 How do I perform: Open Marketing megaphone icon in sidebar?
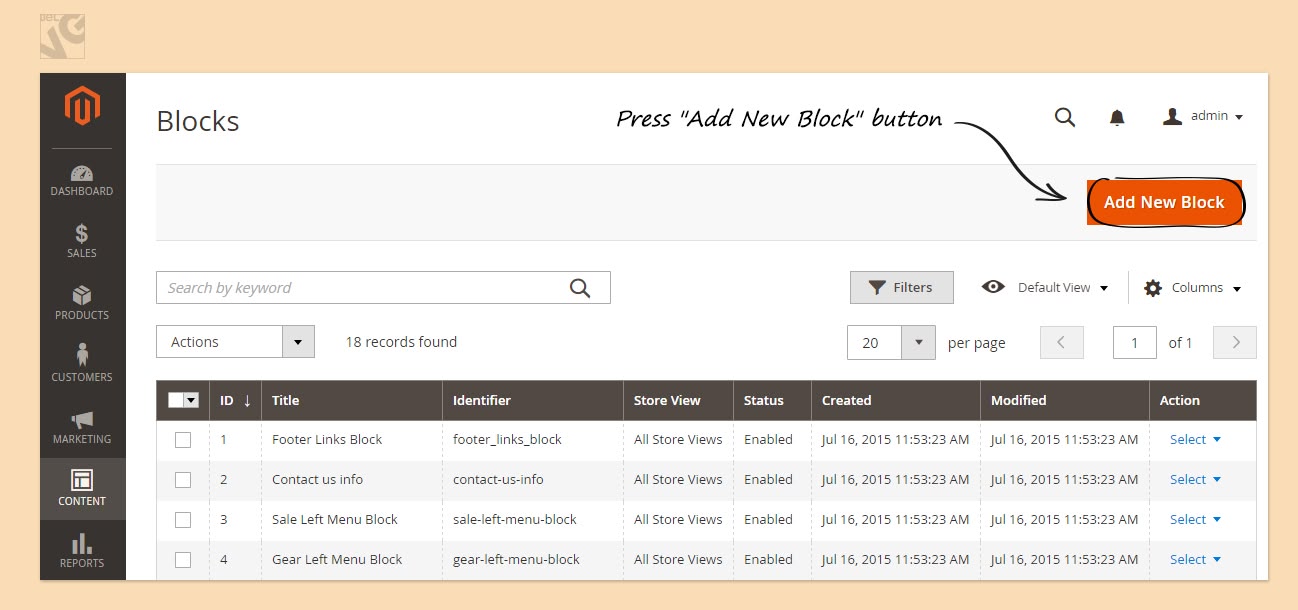(82, 420)
